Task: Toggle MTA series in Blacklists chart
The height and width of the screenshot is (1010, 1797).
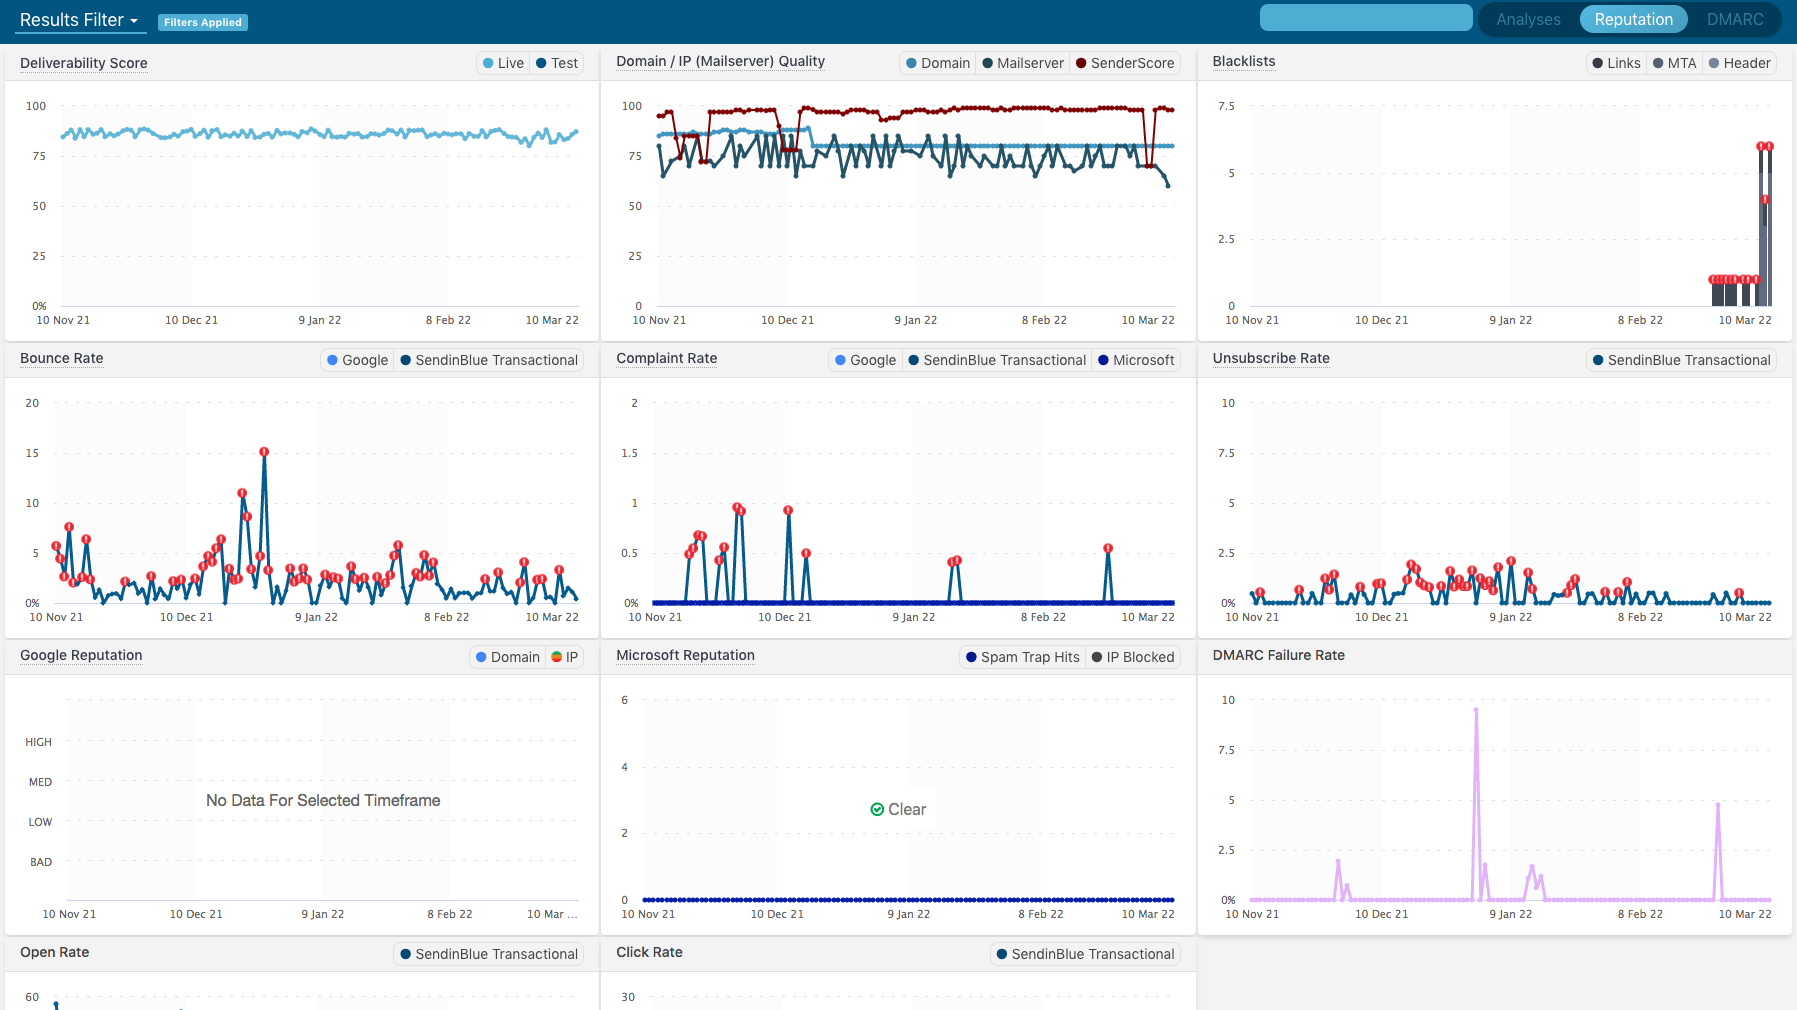Action: pos(1674,63)
